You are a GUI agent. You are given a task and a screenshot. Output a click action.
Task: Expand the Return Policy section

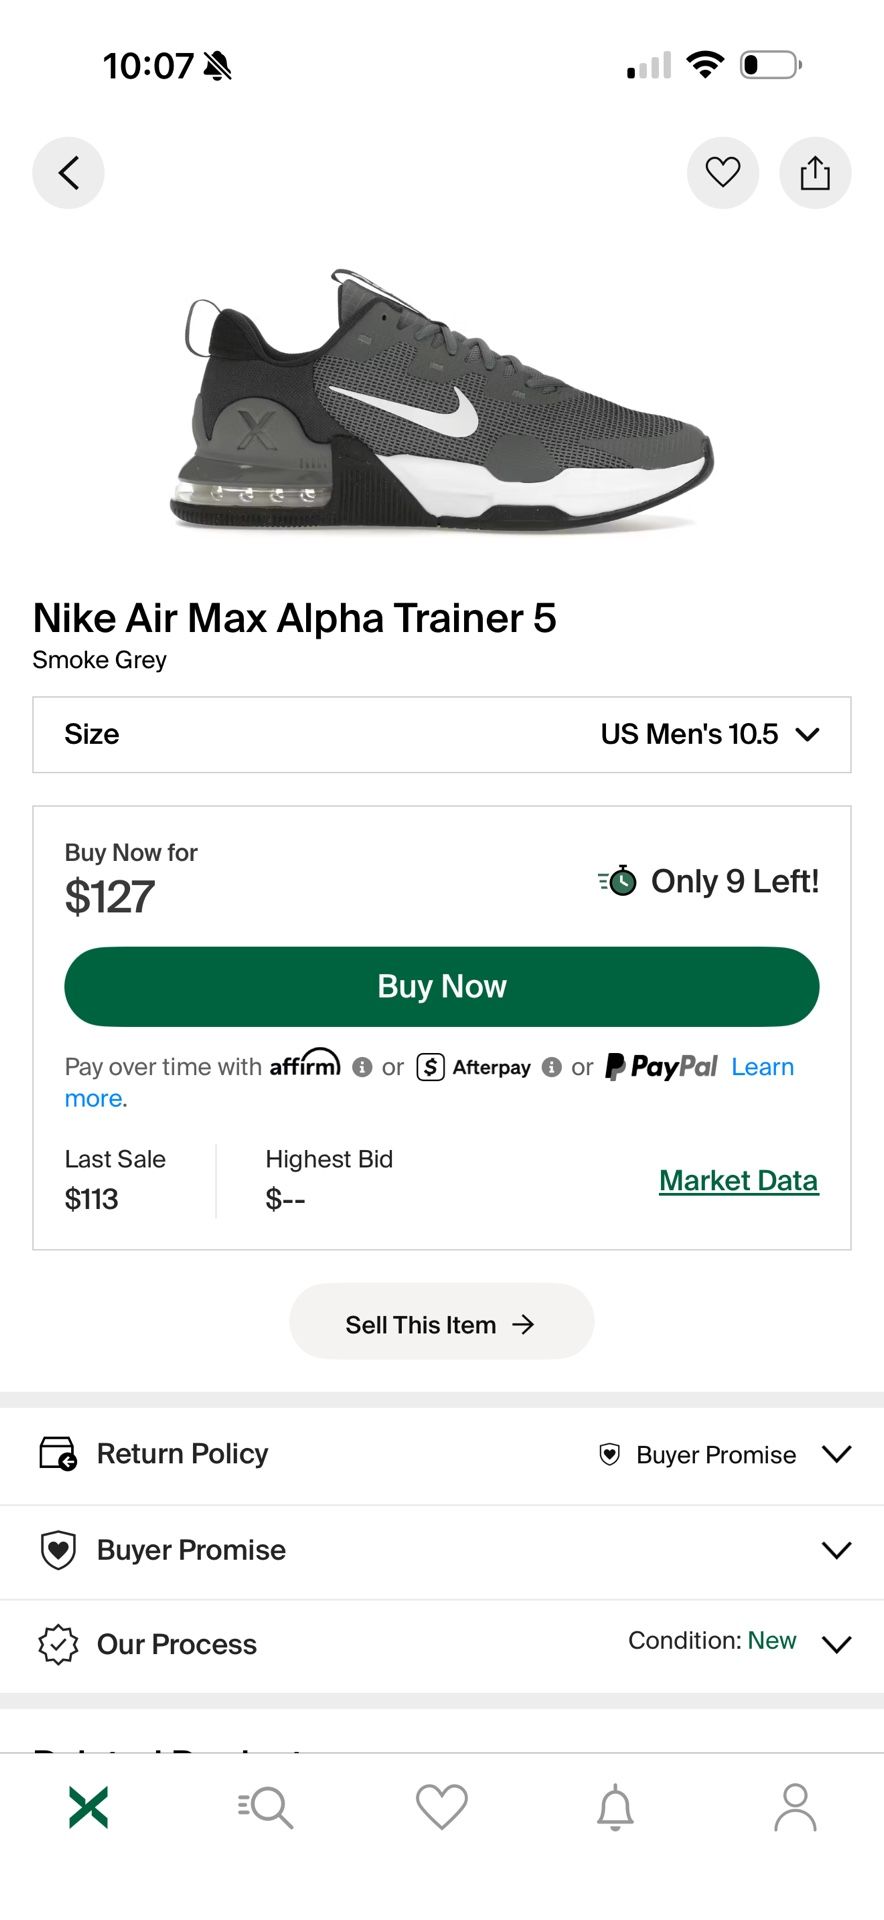(441, 1454)
